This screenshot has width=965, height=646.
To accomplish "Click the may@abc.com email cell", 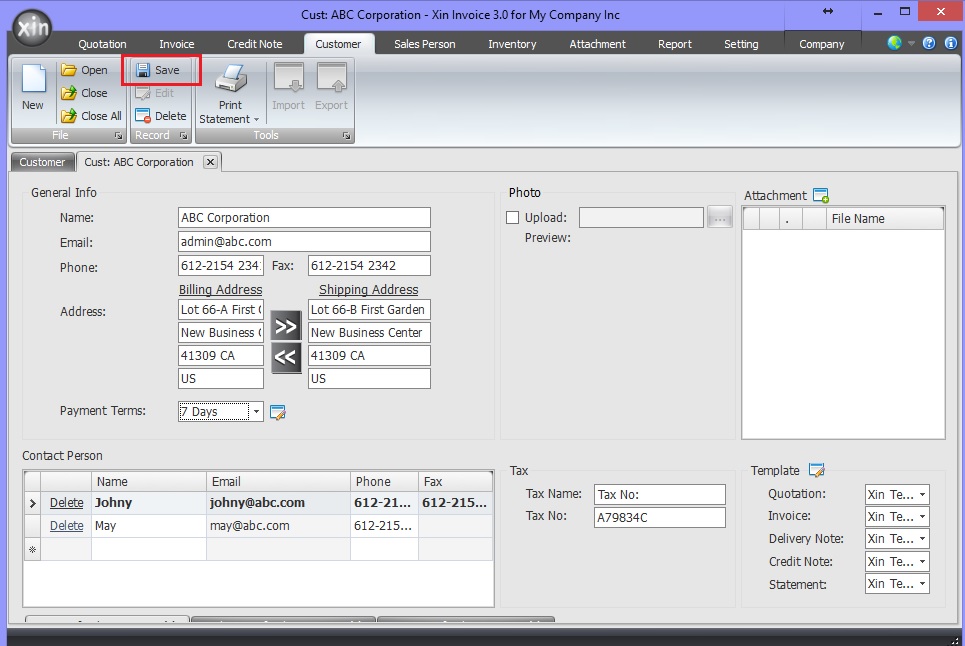I will coord(278,526).
